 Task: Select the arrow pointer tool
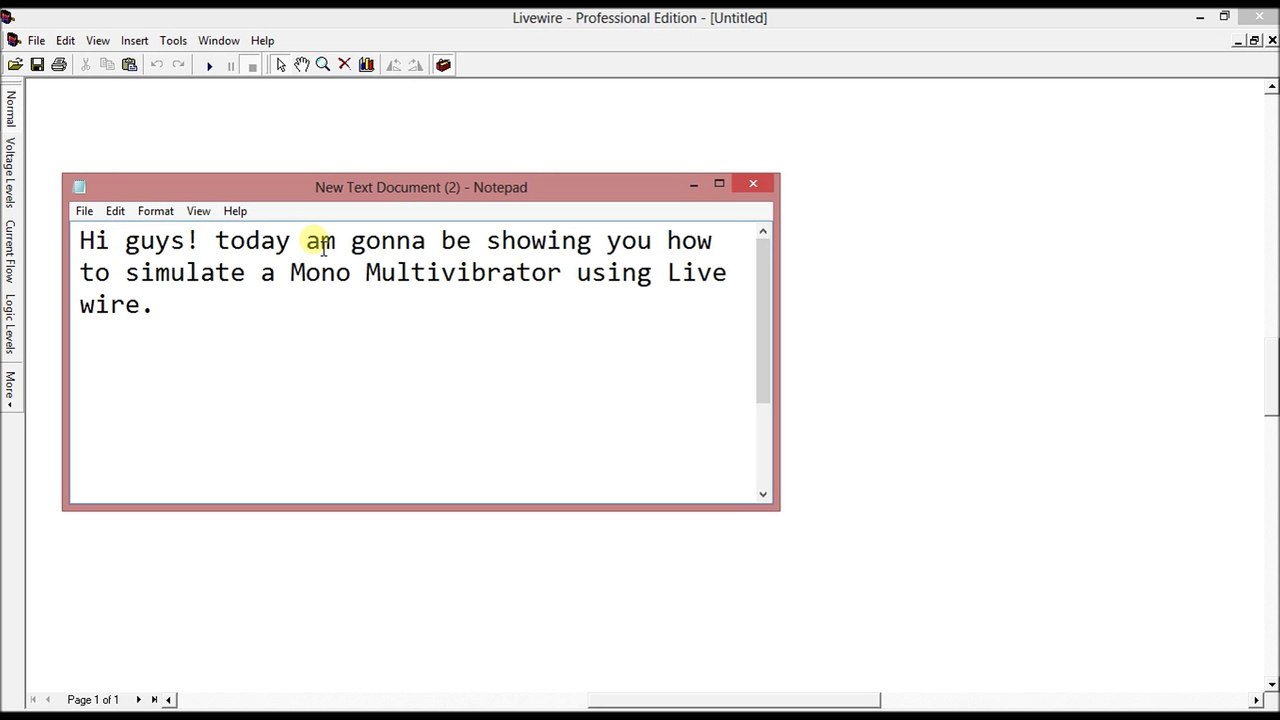[280, 65]
